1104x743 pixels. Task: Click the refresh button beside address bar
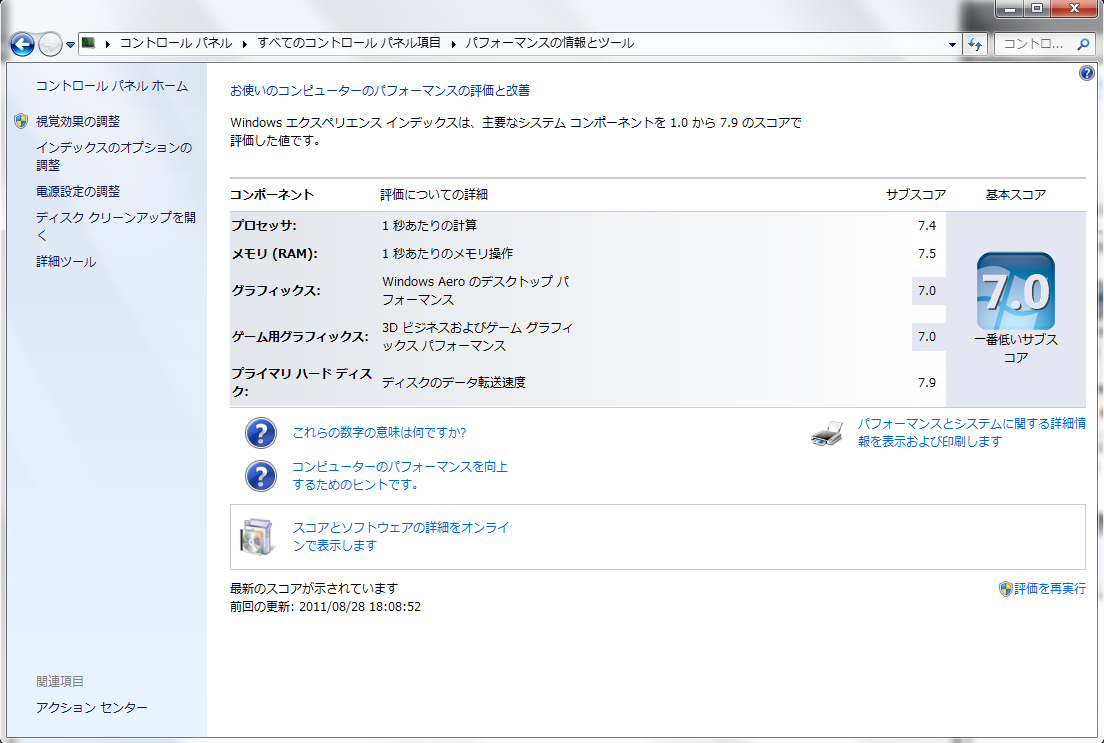[x=974, y=44]
